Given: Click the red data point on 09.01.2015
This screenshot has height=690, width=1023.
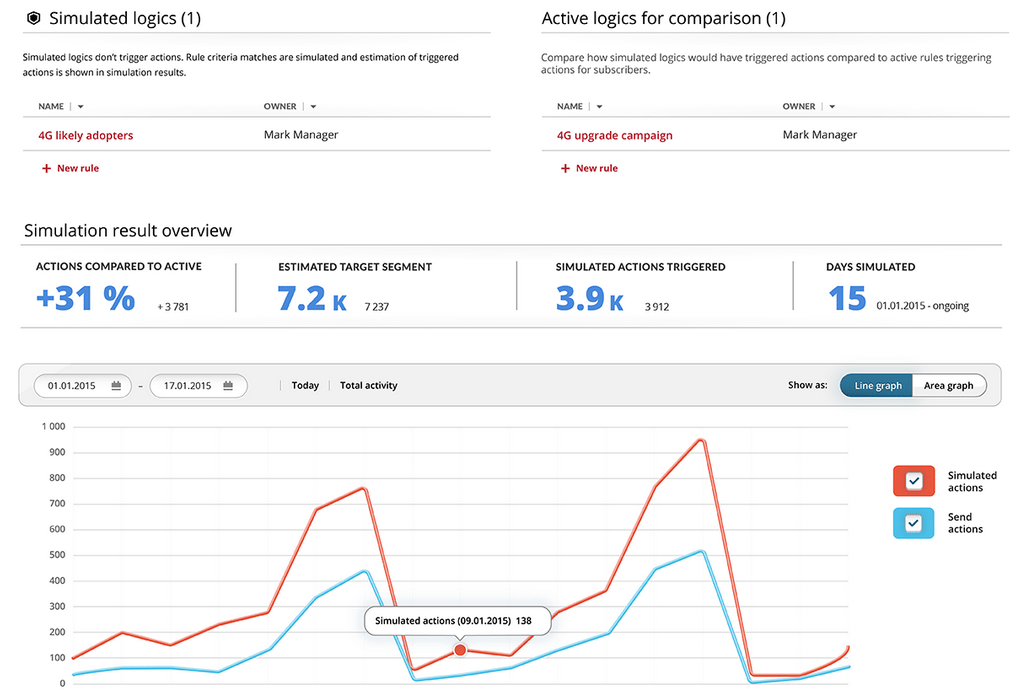Looking at the screenshot, I should coord(460,650).
